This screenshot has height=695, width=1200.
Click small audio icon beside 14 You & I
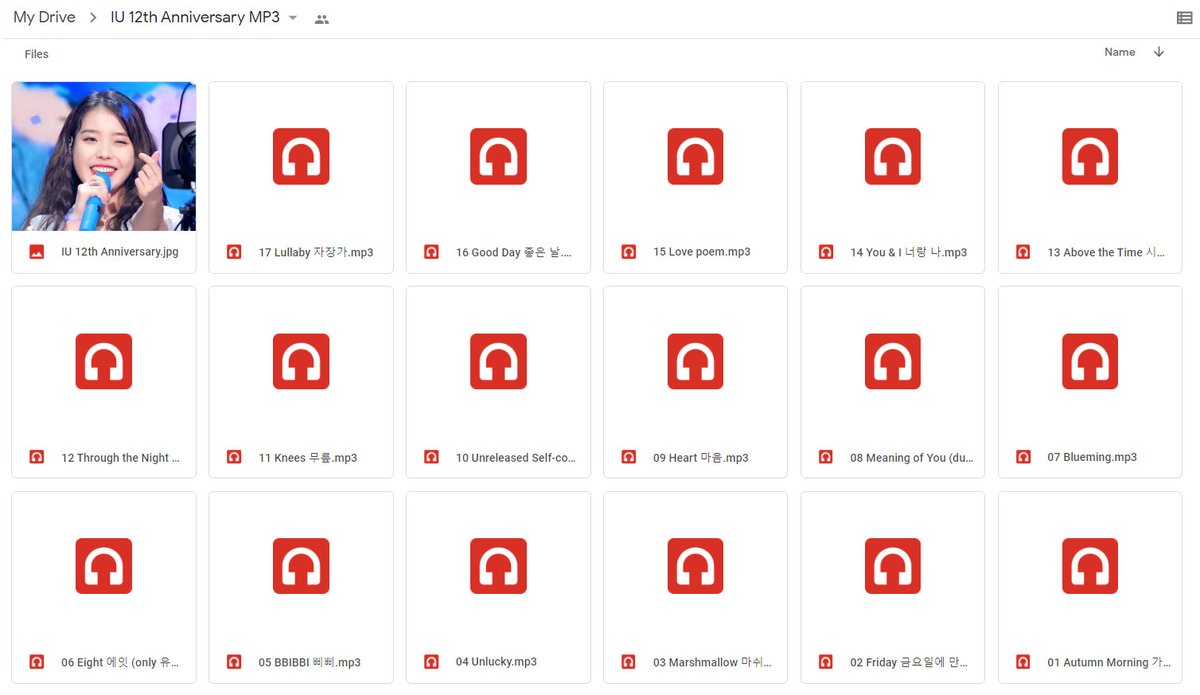826,252
